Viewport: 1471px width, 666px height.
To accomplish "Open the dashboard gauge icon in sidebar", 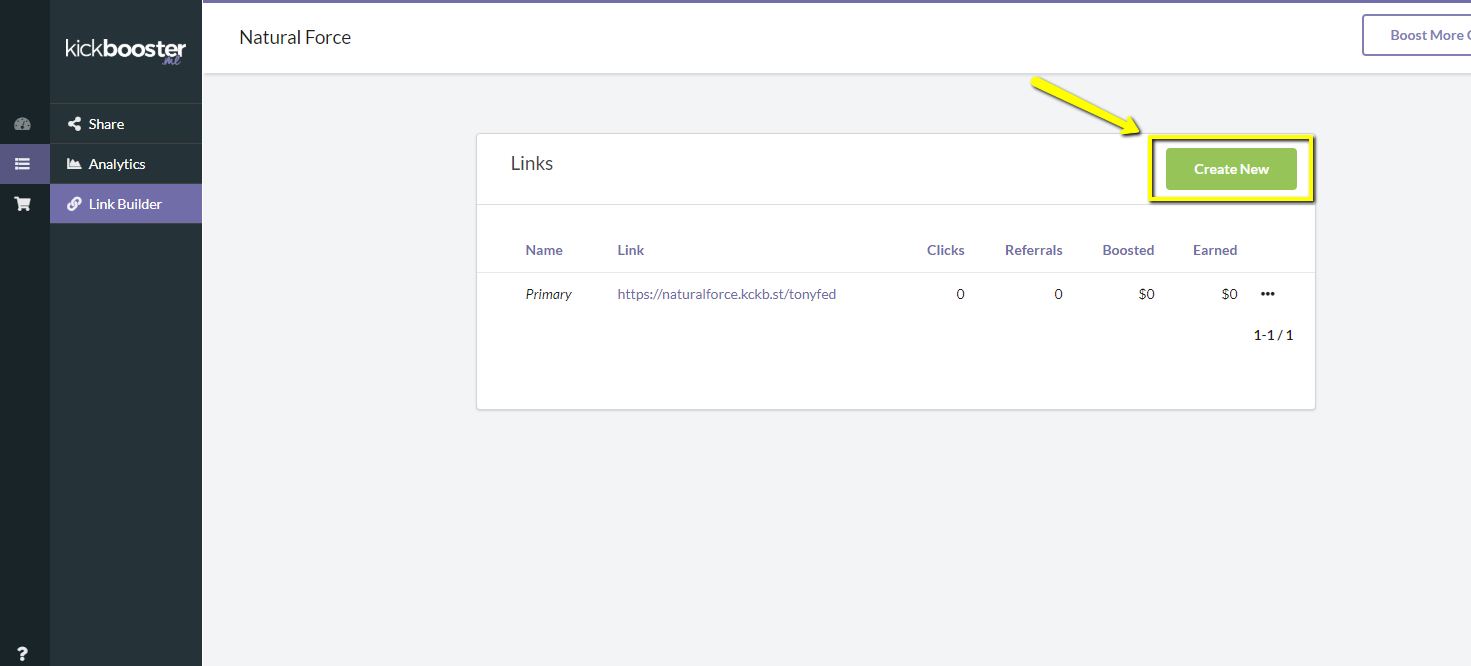I will [23, 124].
